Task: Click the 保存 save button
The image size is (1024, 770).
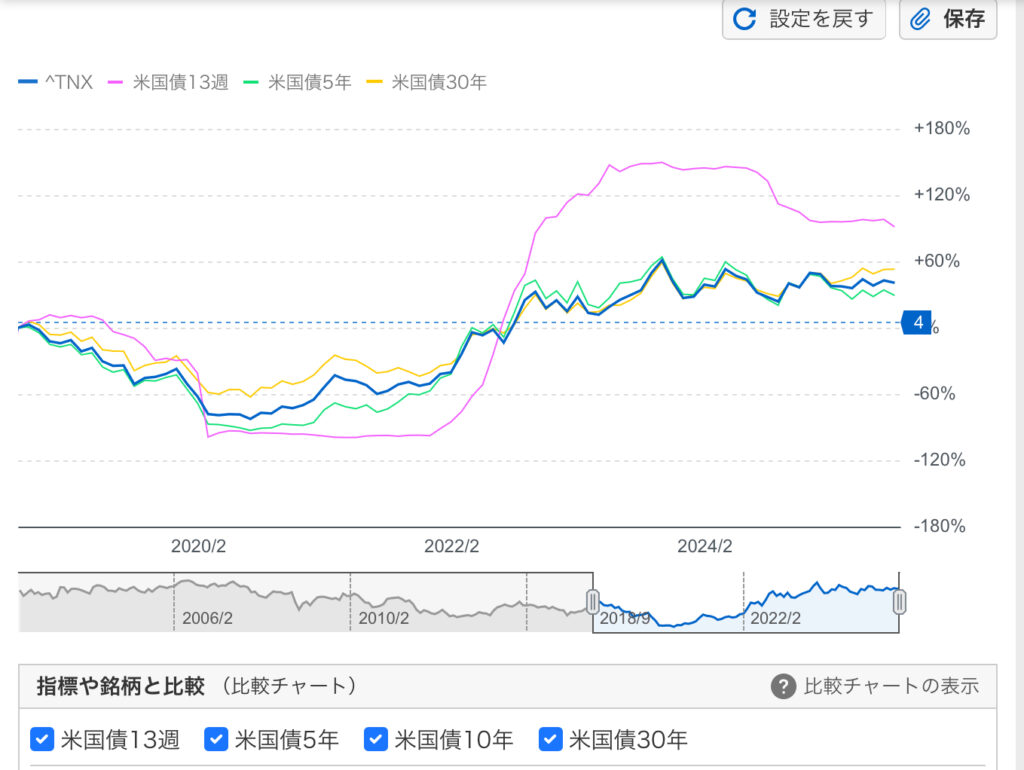Action: (x=948, y=19)
